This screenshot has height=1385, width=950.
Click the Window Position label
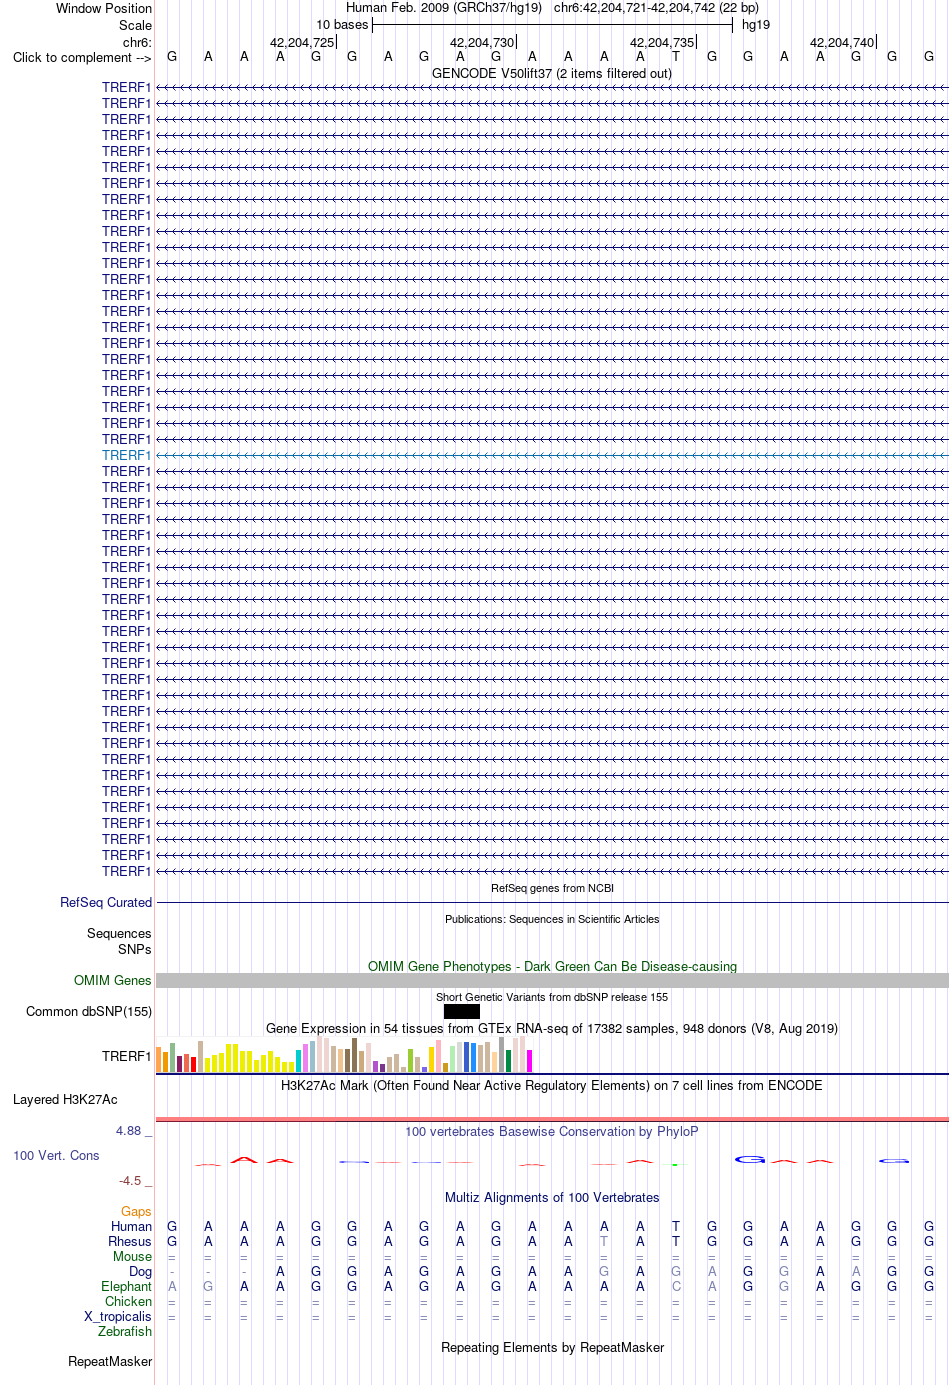[x=104, y=8]
